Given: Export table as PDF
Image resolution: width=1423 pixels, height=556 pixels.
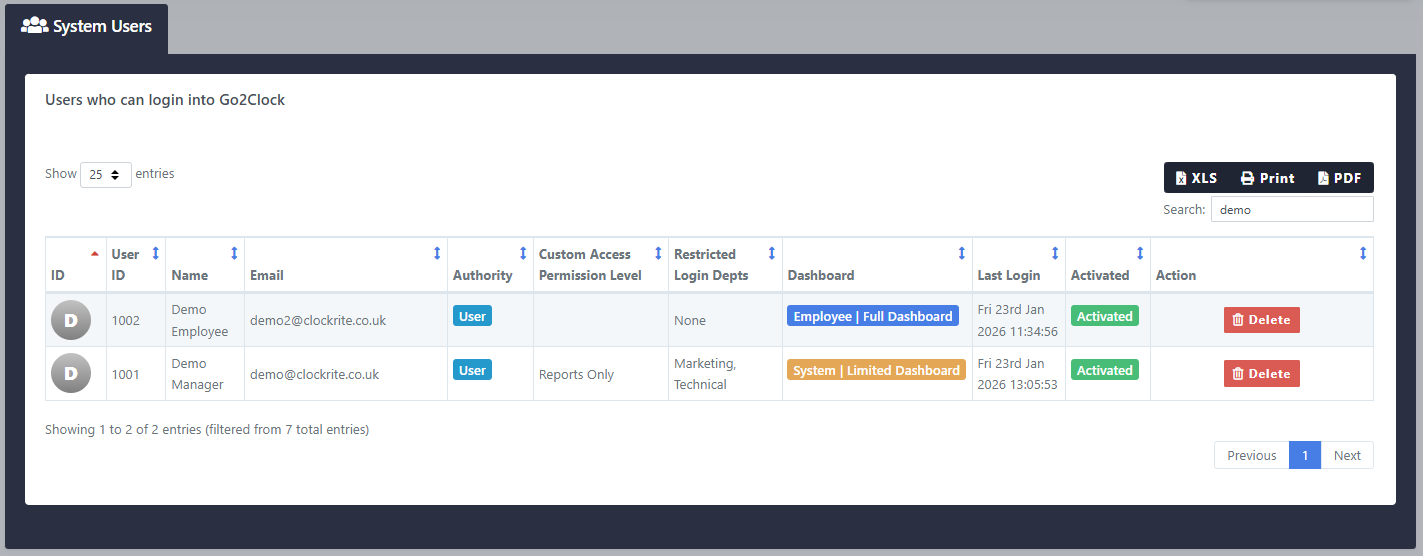Looking at the screenshot, I should (1339, 178).
